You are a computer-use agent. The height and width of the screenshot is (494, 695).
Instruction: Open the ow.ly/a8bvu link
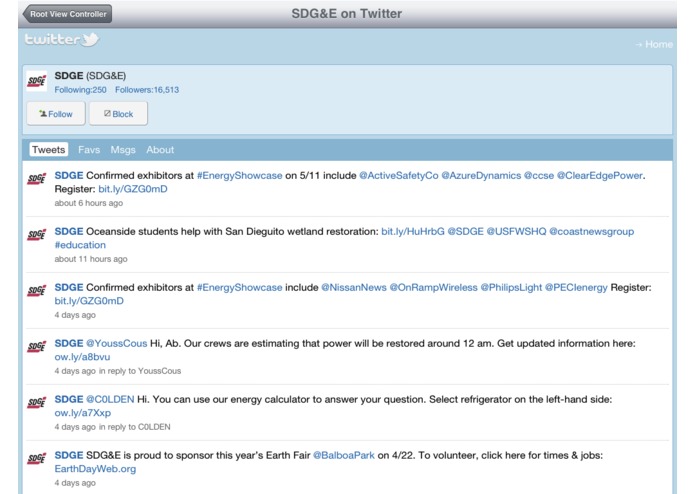(82, 357)
